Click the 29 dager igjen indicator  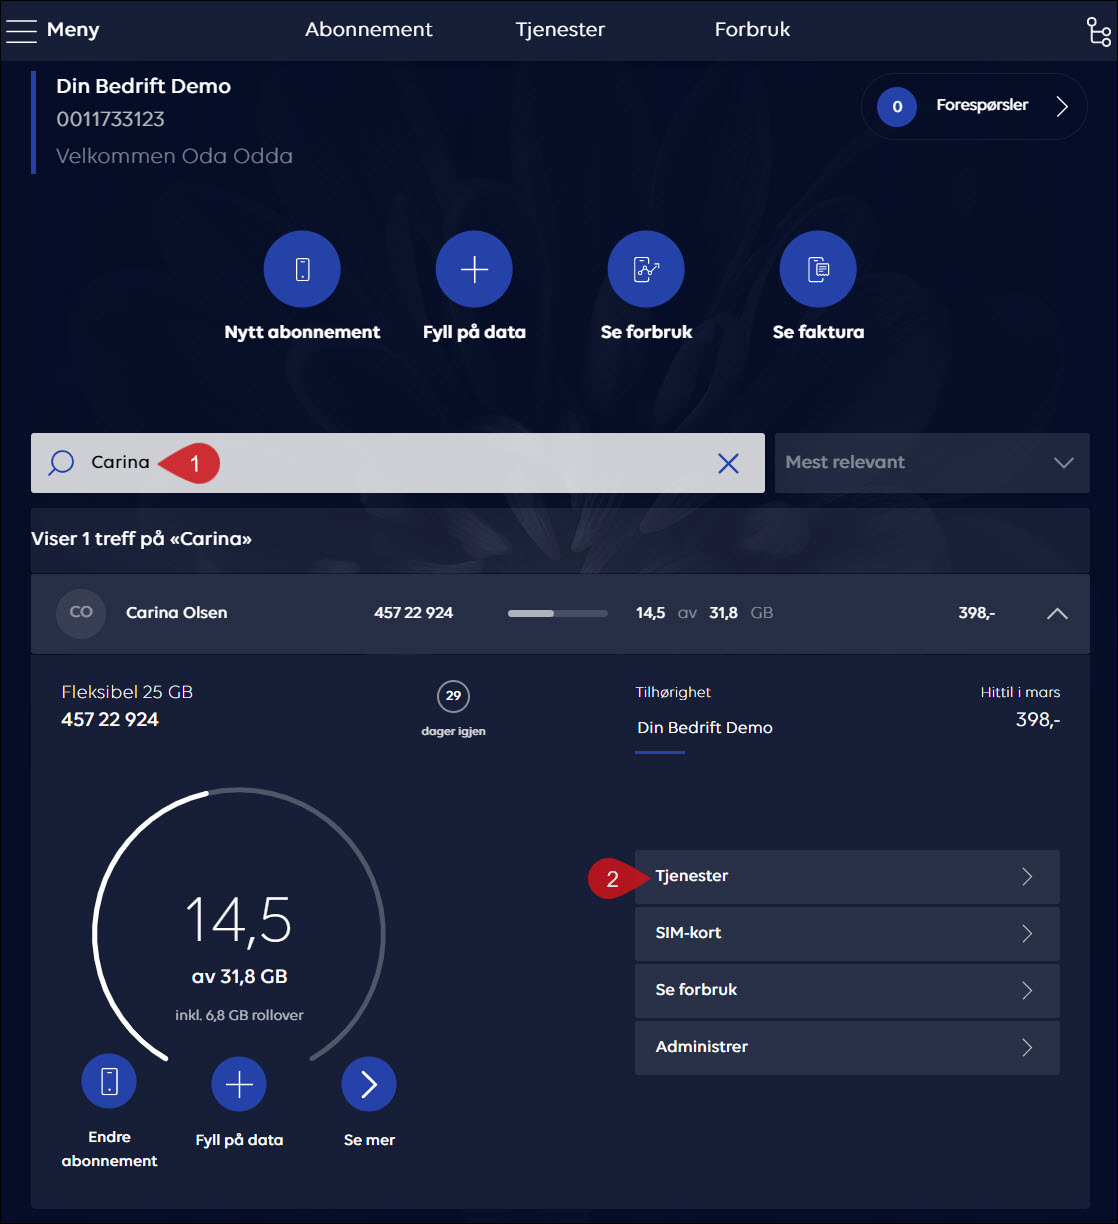coord(453,709)
